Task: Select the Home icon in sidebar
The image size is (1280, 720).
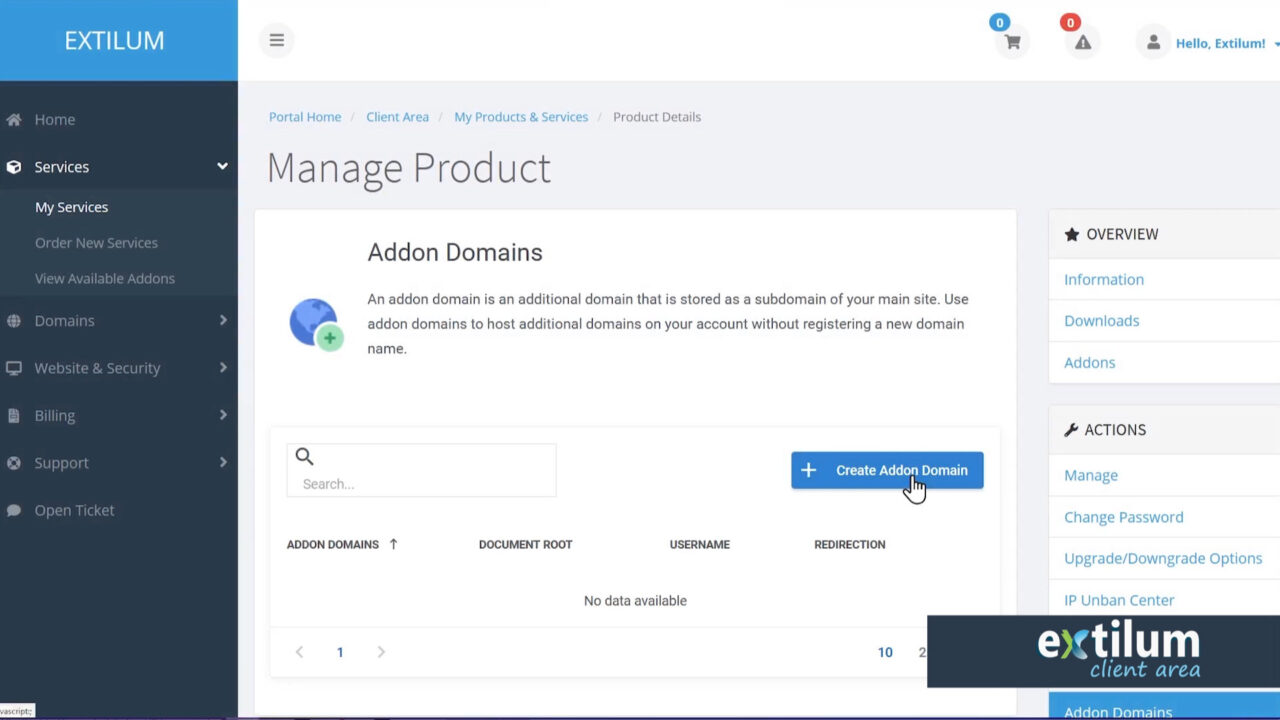Action: (x=14, y=119)
